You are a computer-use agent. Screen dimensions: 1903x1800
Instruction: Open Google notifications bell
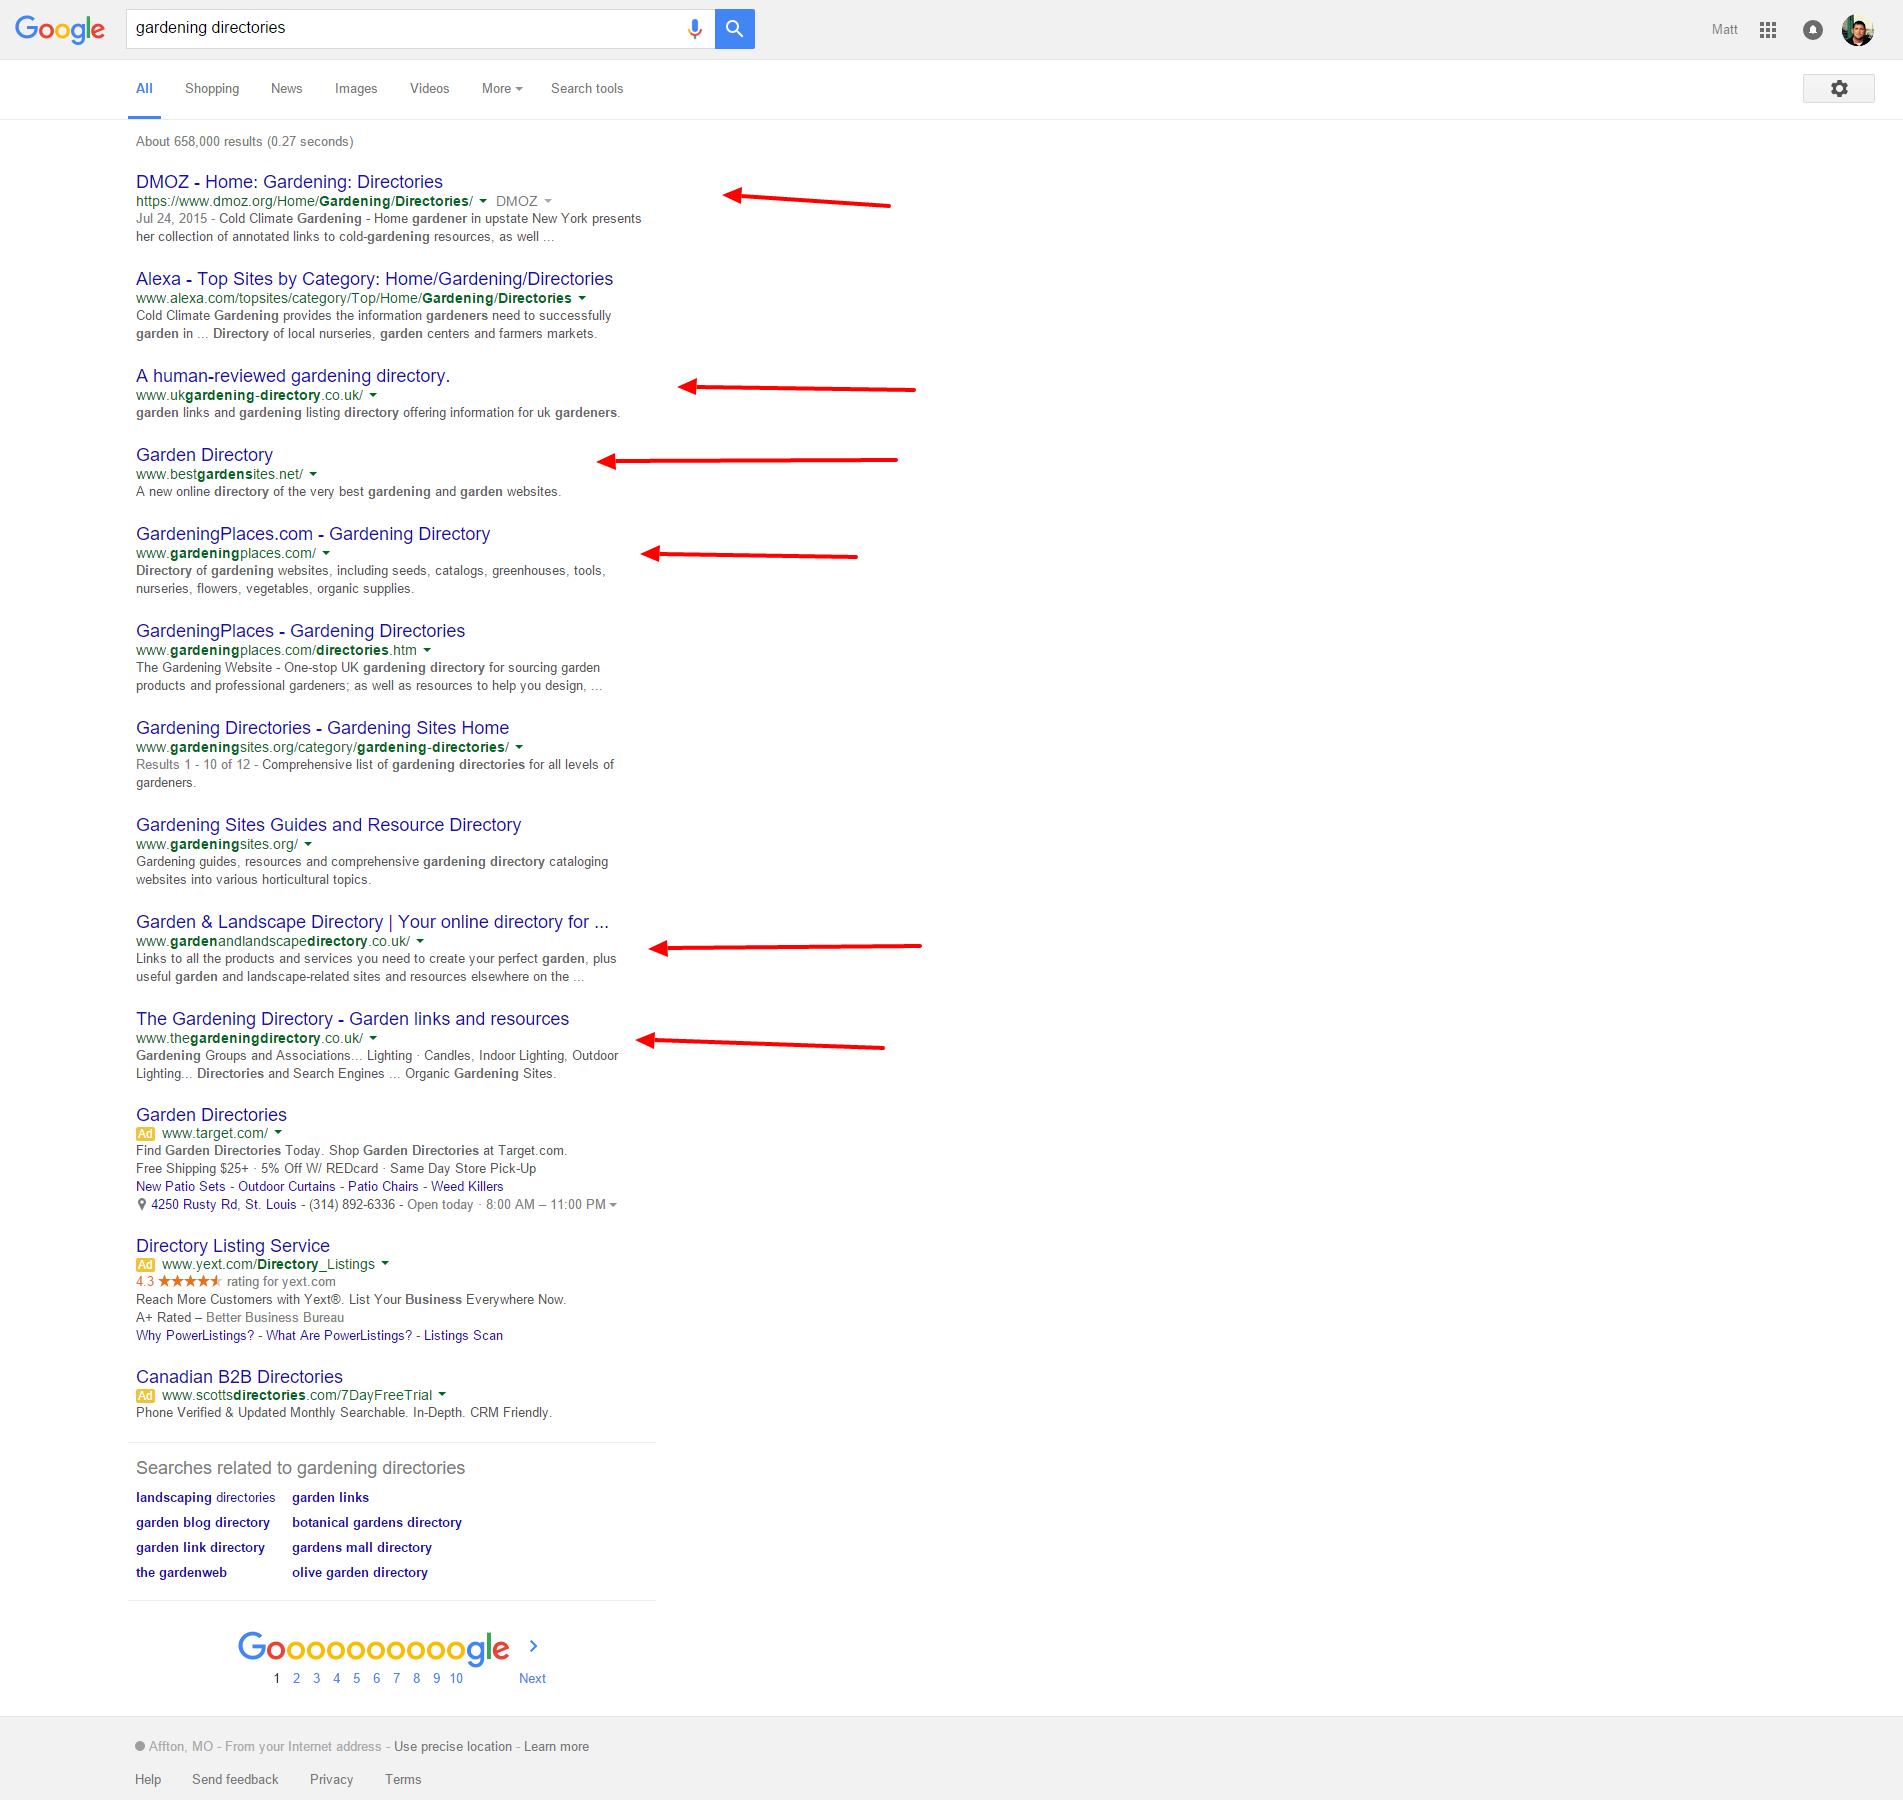[x=1812, y=30]
